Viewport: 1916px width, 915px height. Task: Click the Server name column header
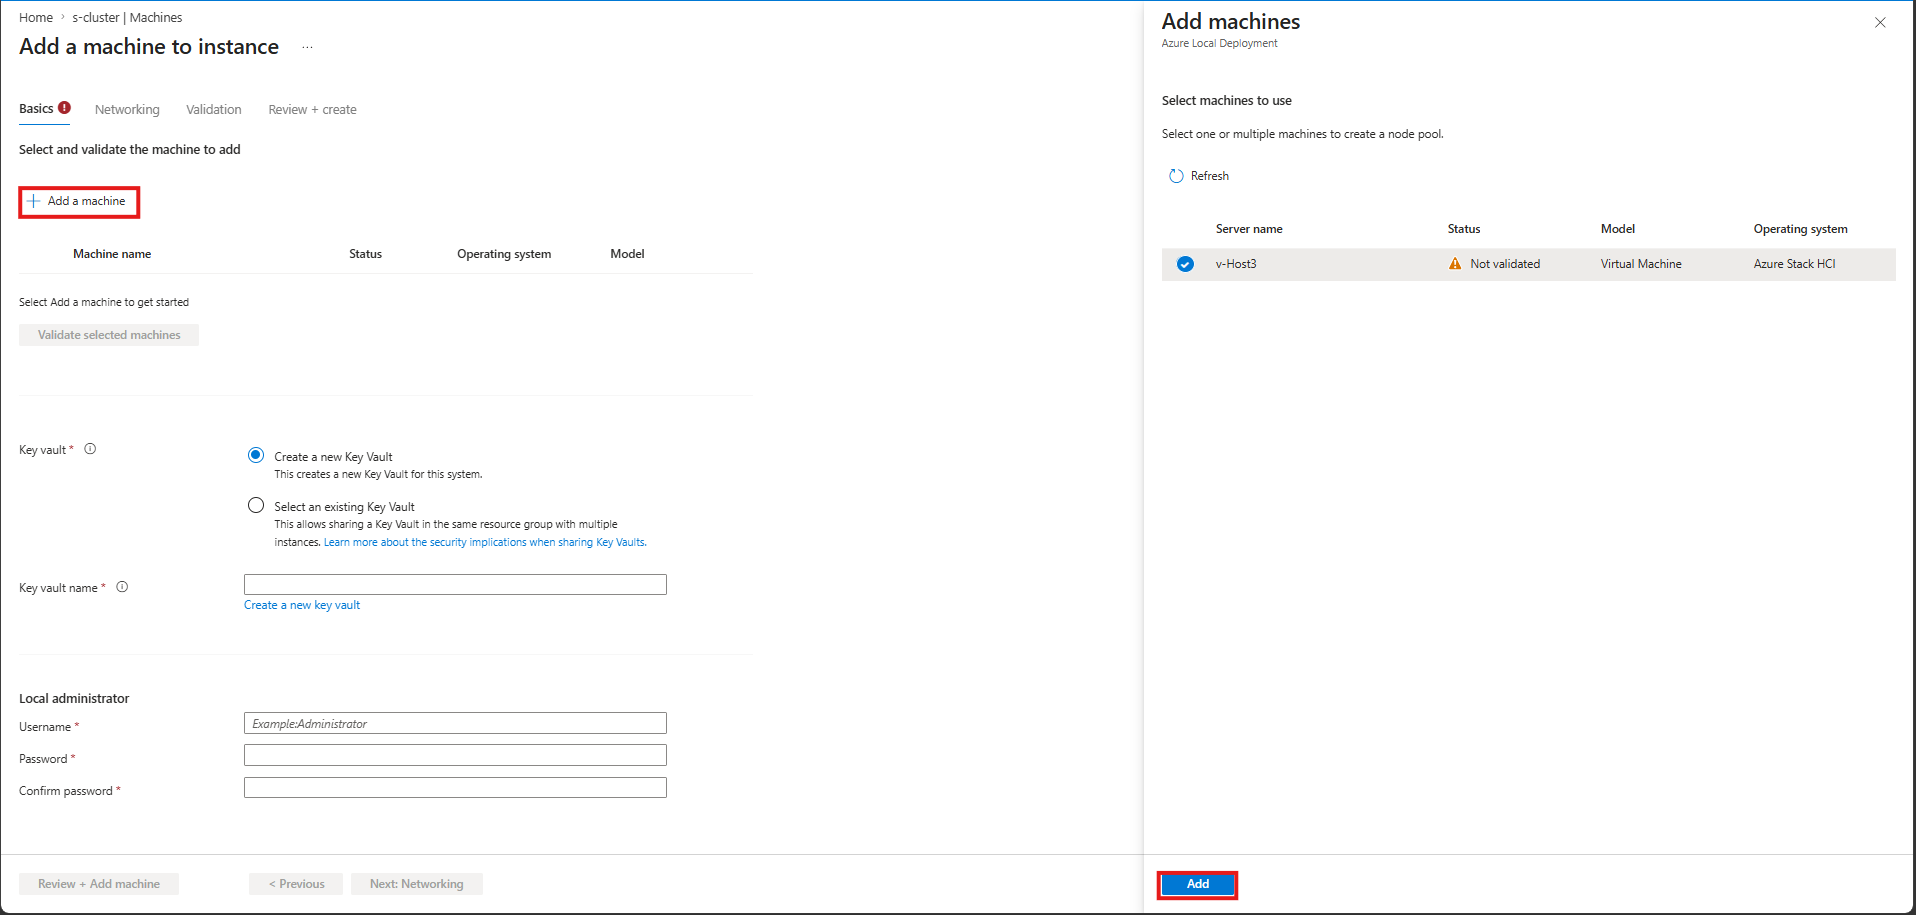1249,229
